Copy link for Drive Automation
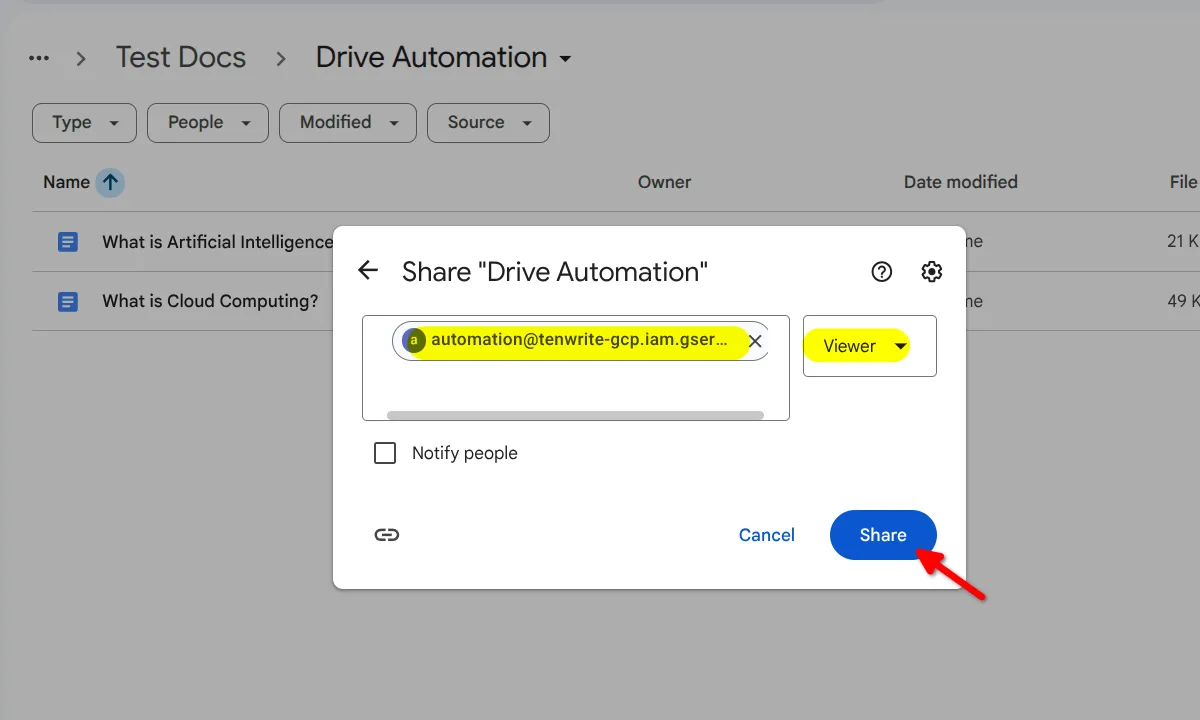This screenshot has height=720, width=1200. point(387,535)
